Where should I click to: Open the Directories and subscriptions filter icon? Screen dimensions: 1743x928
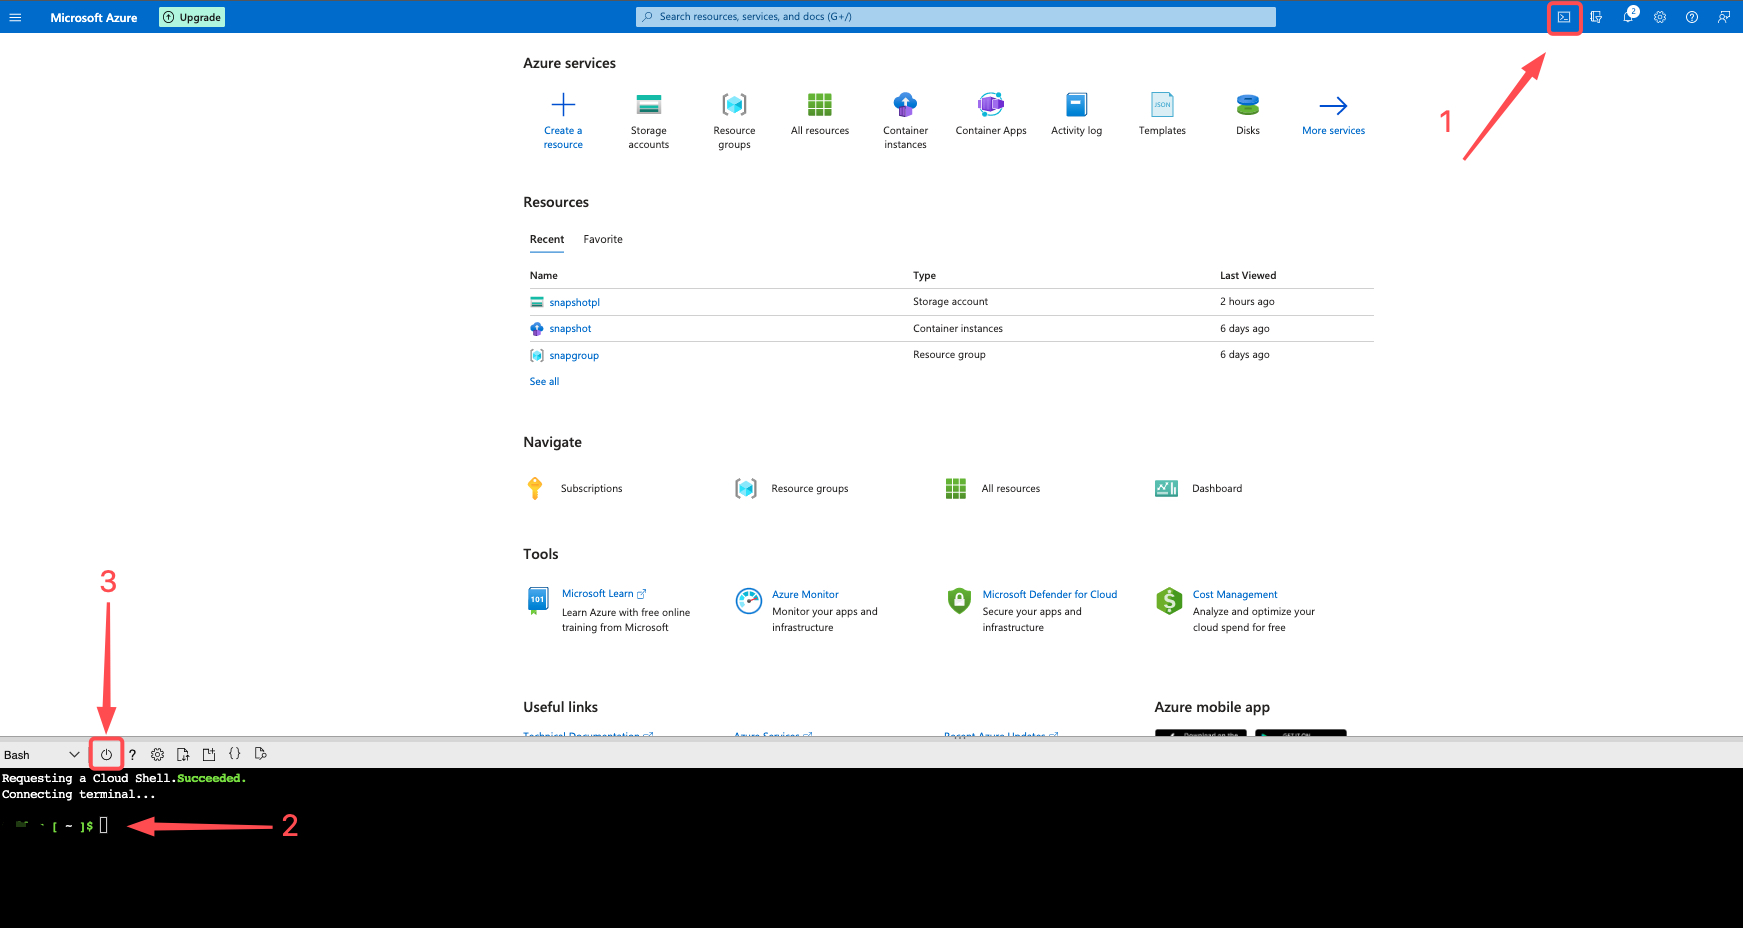[x=1596, y=17]
